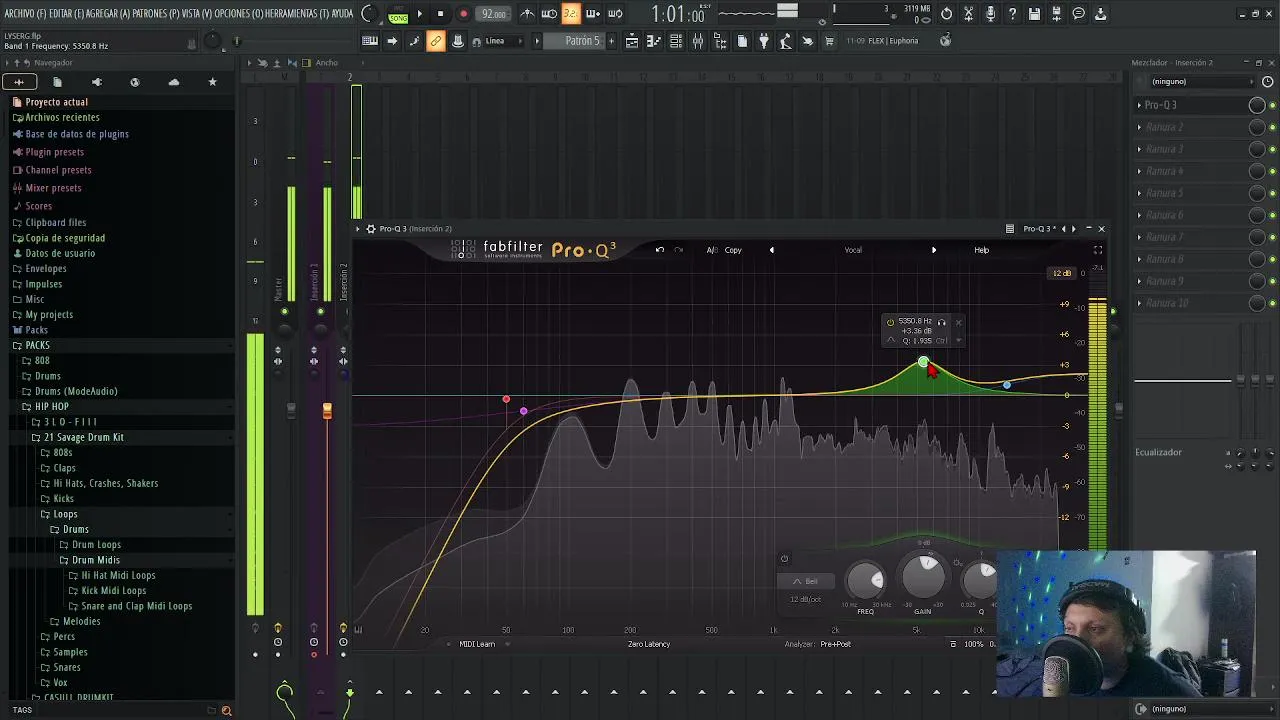The width and height of the screenshot is (1280, 720).
Task: Click the stamp tool icon
Action: [458, 41]
